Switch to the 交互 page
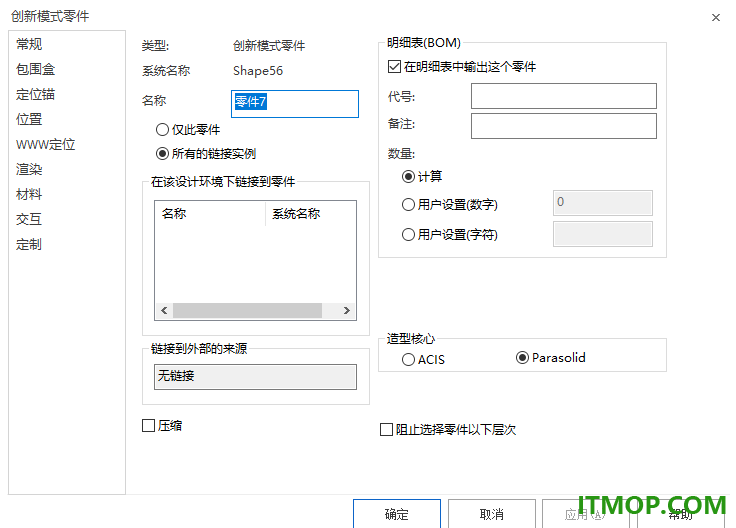The height and width of the screenshot is (528, 736). (29, 219)
